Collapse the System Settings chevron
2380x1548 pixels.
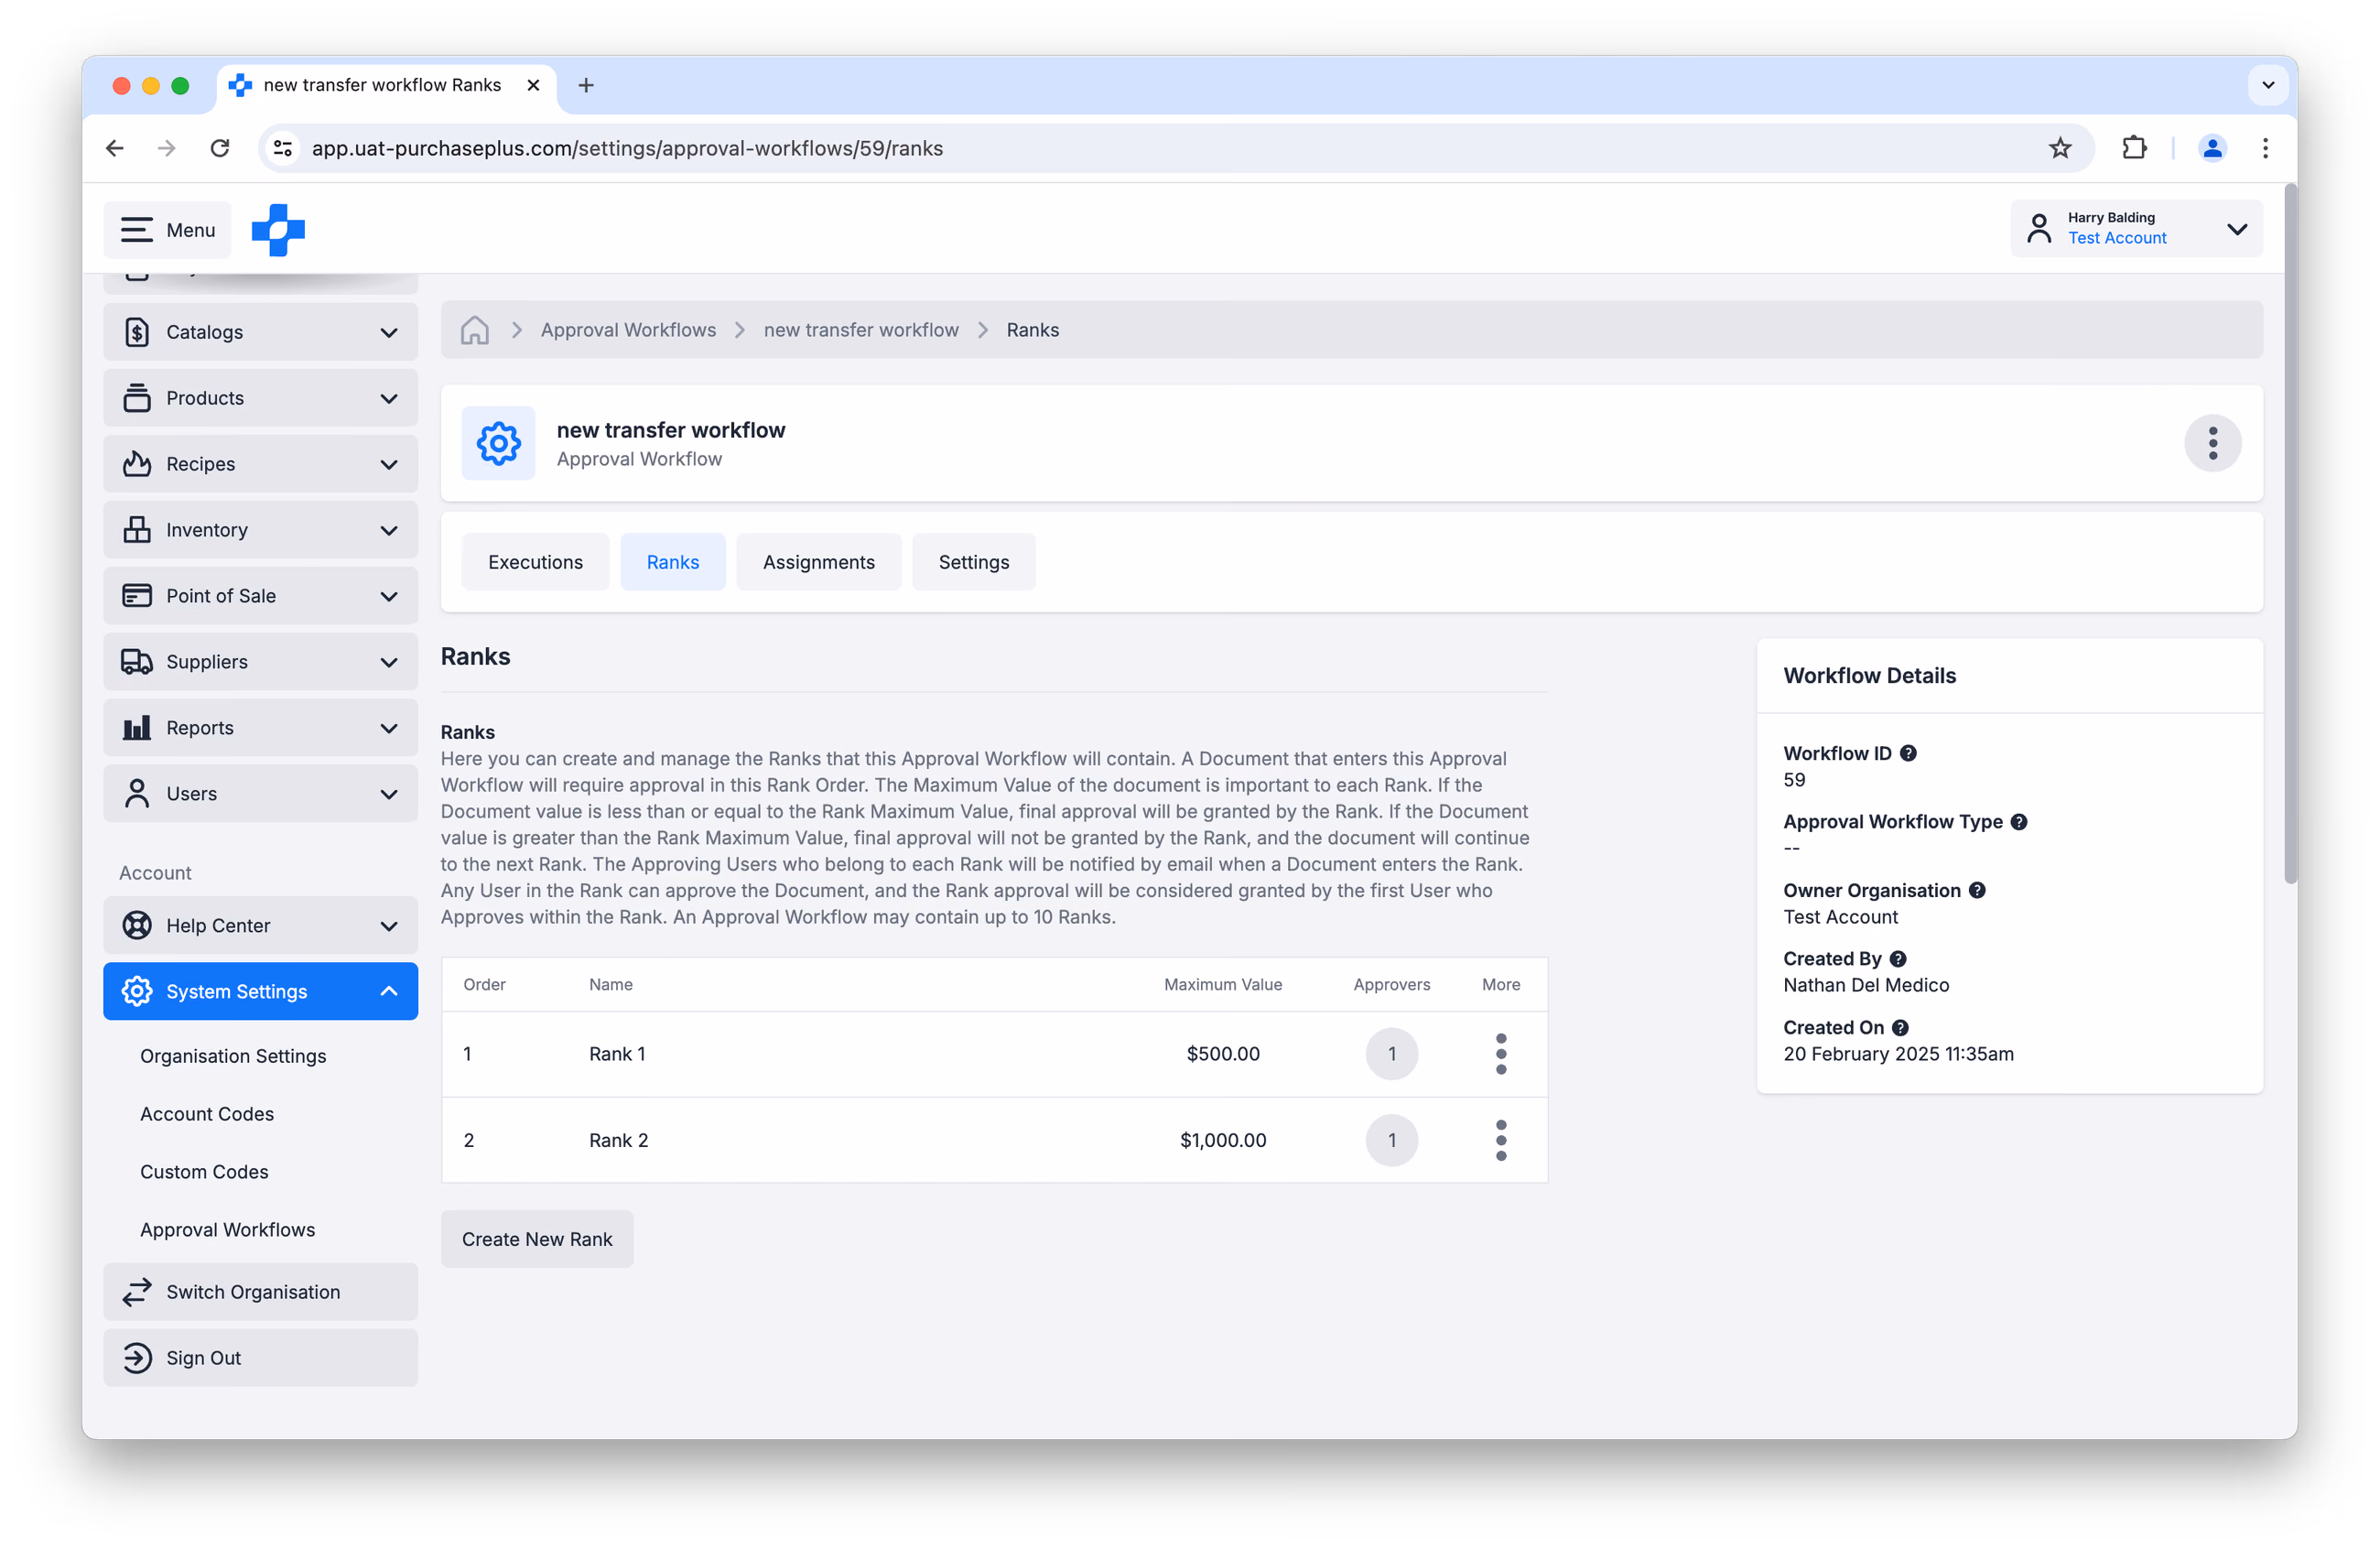point(389,991)
